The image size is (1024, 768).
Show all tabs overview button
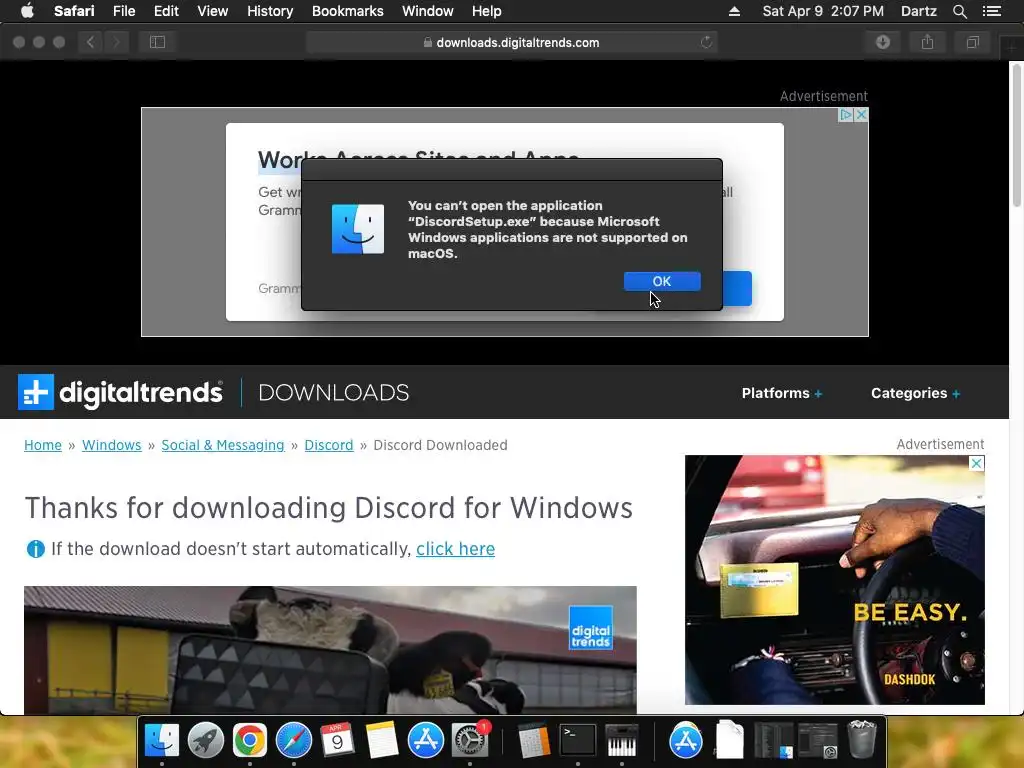point(972,42)
